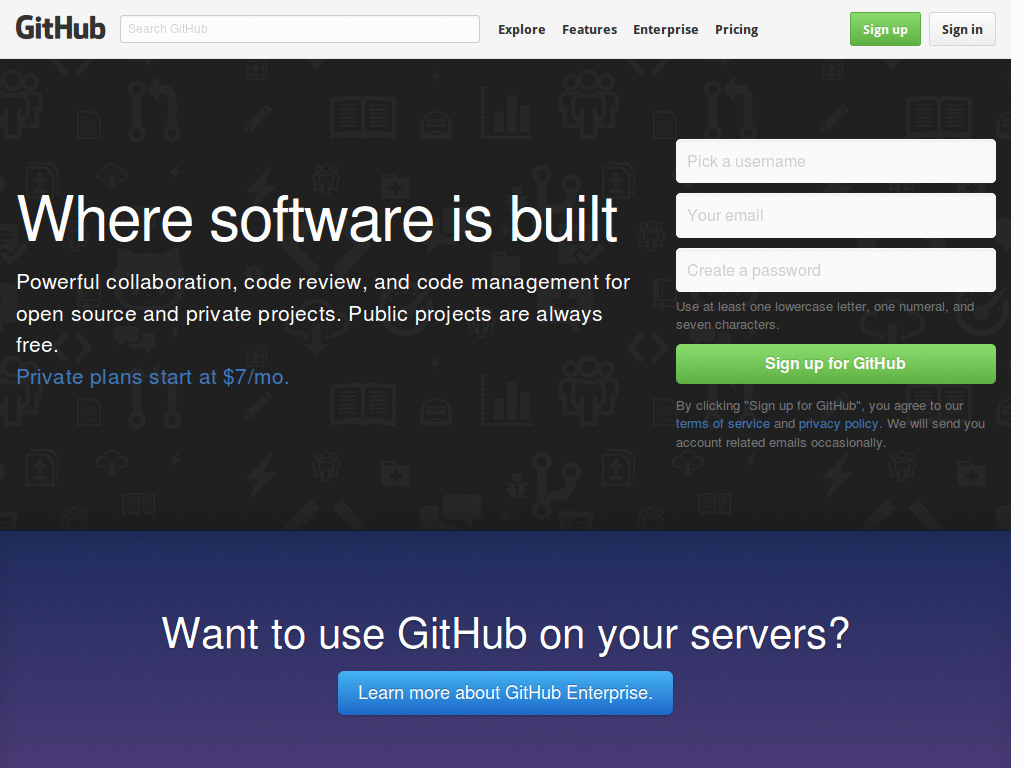Open the privacy policy link
The image size is (1024, 768).
coord(838,423)
